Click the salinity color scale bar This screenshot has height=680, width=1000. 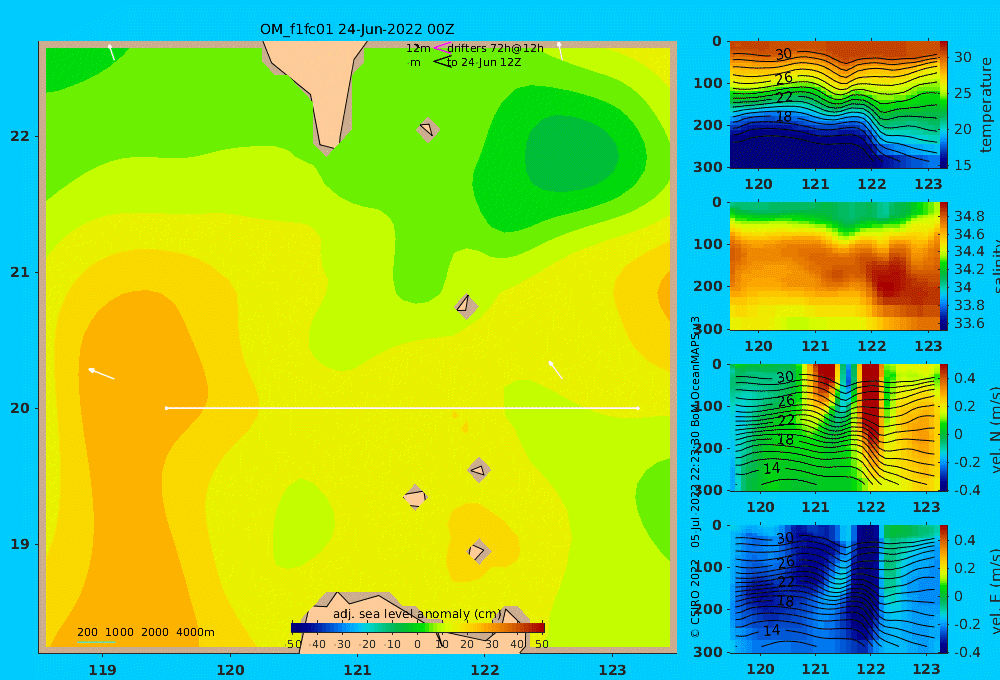click(x=944, y=266)
